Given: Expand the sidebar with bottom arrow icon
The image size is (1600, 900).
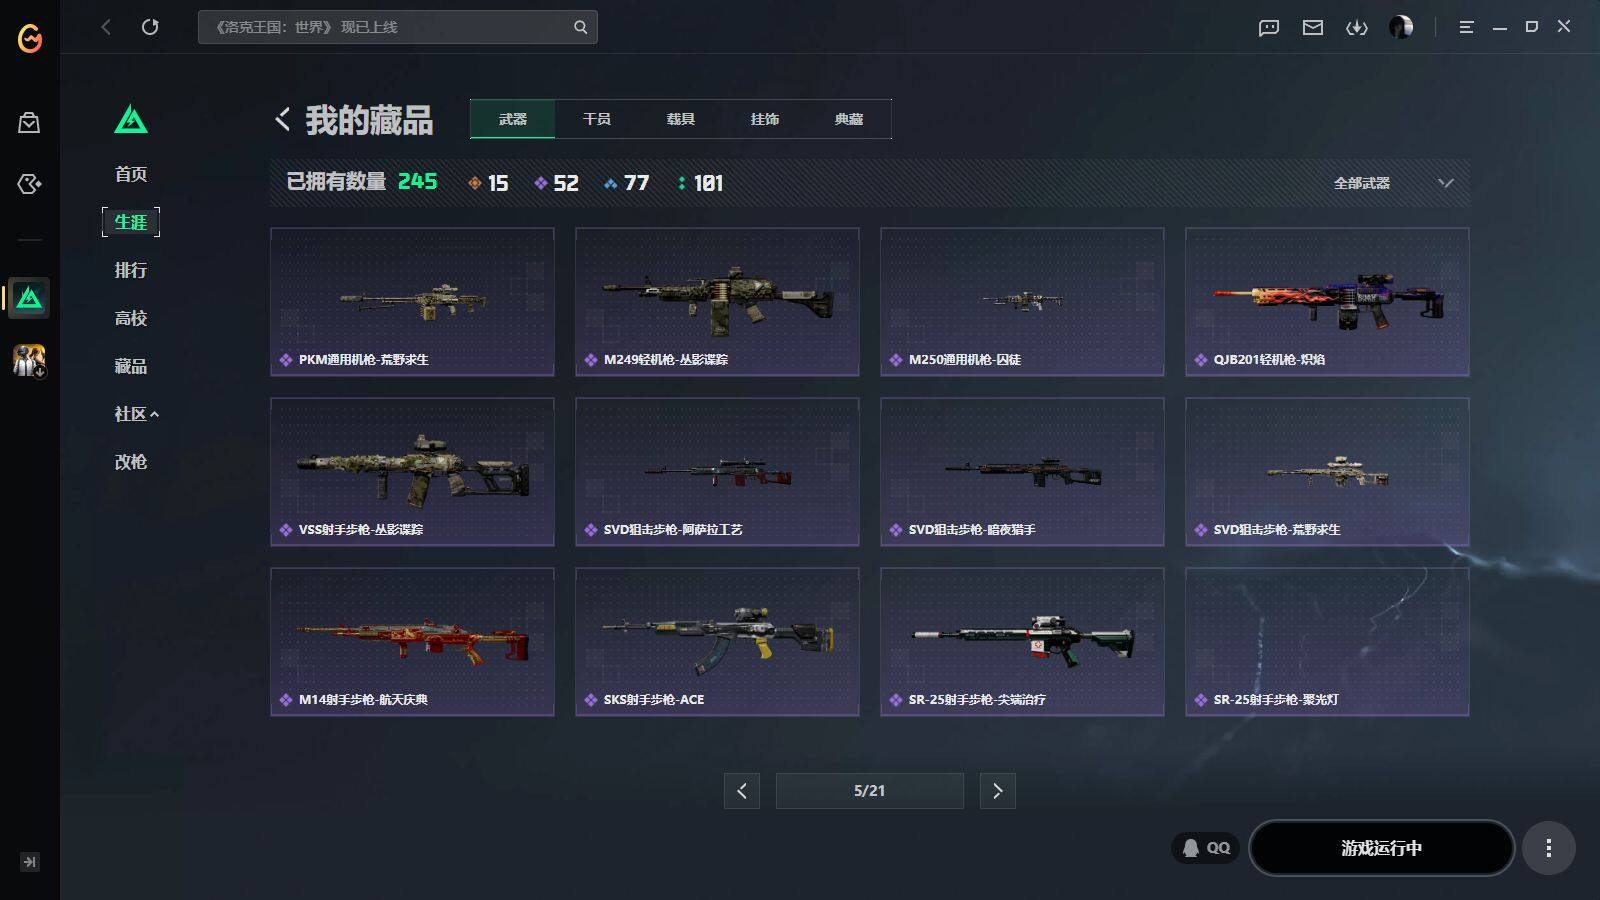Looking at the screenshot, I should (x=30, y=862).
